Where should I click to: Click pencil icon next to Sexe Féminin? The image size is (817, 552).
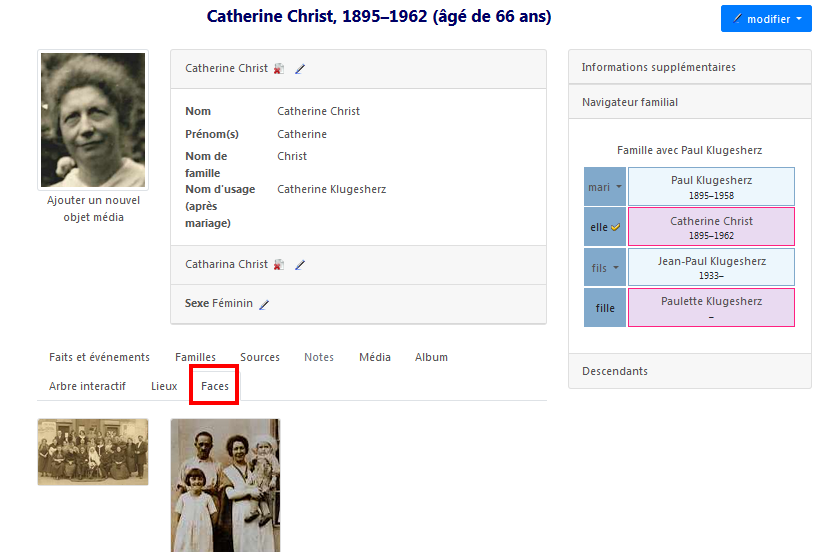pos(264,304)
